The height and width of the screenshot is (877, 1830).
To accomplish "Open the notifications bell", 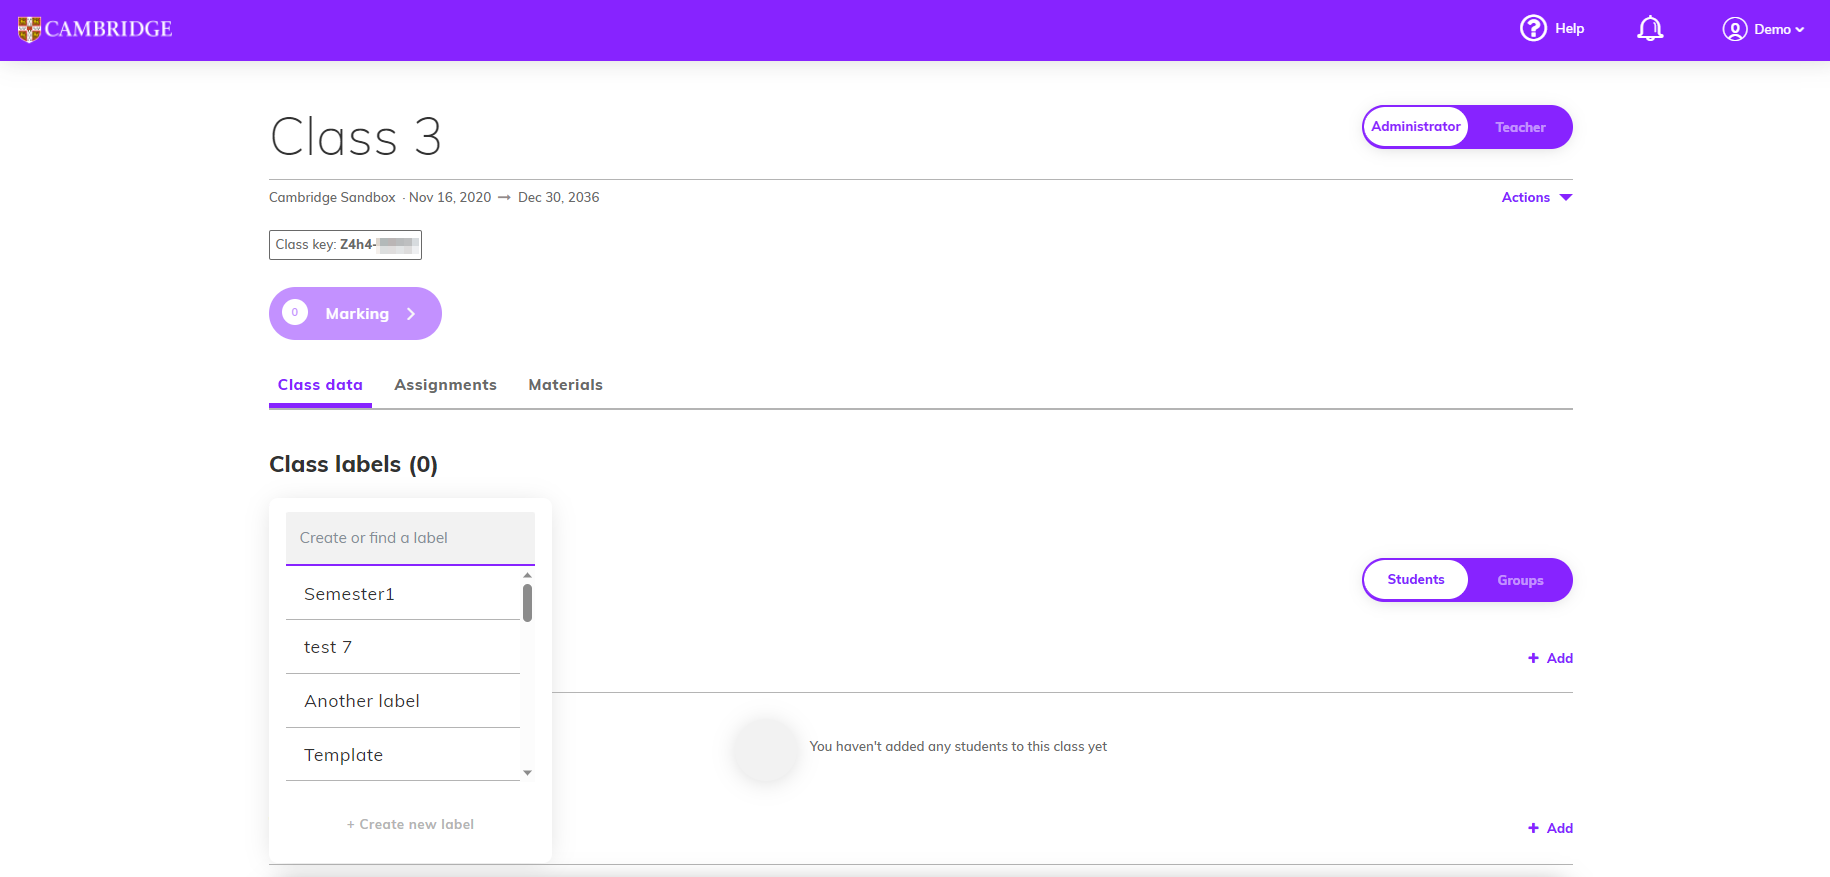I will coord(1650,29).
